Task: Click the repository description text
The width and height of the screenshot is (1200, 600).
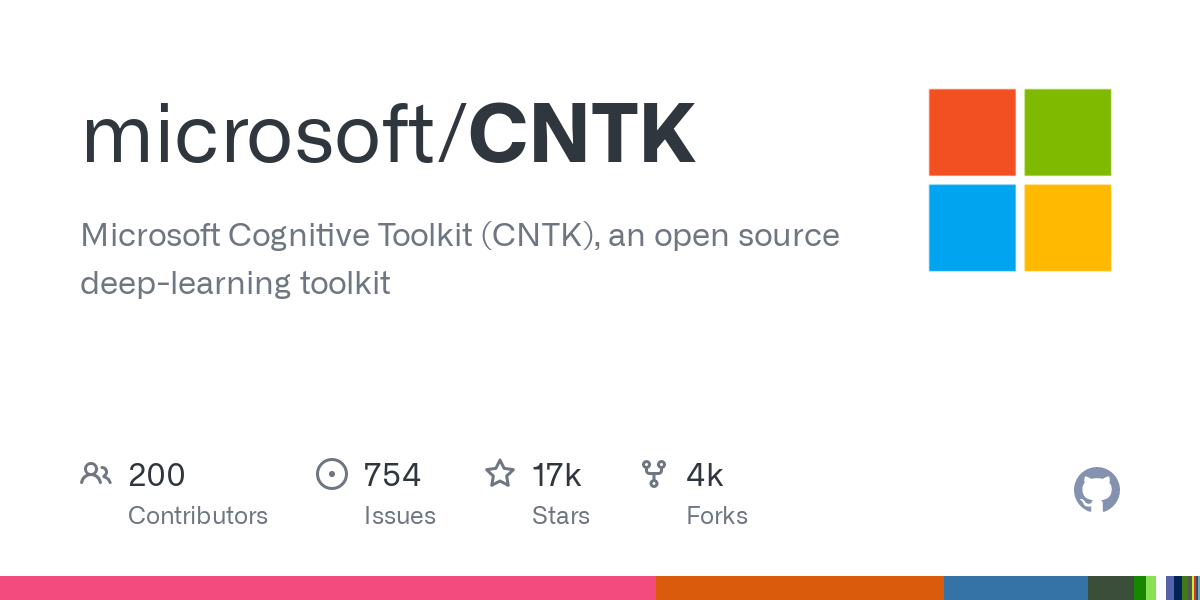Action: (x=460, y=259)
